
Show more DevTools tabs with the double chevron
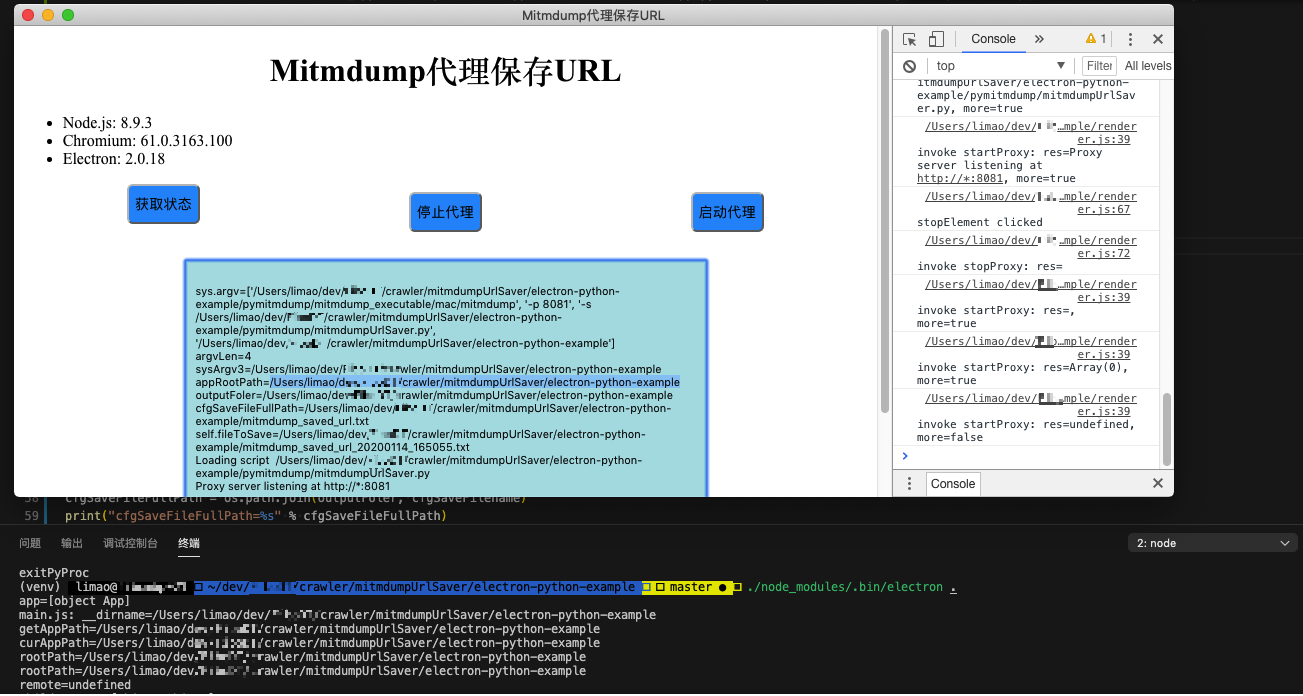pyautogui.click(x=1039, y=39)
